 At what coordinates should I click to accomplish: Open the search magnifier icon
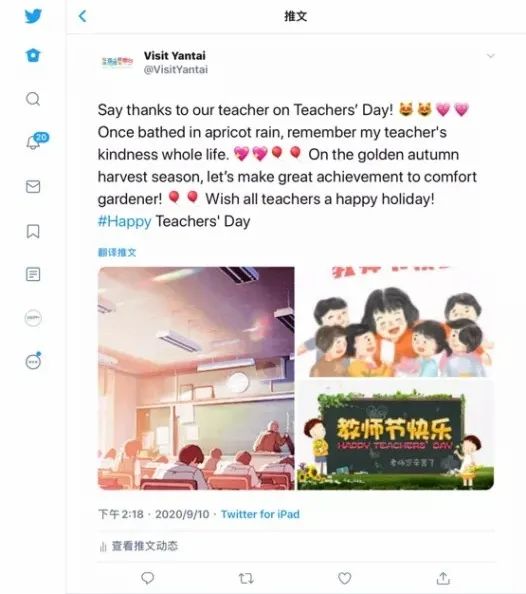(33, 99)
